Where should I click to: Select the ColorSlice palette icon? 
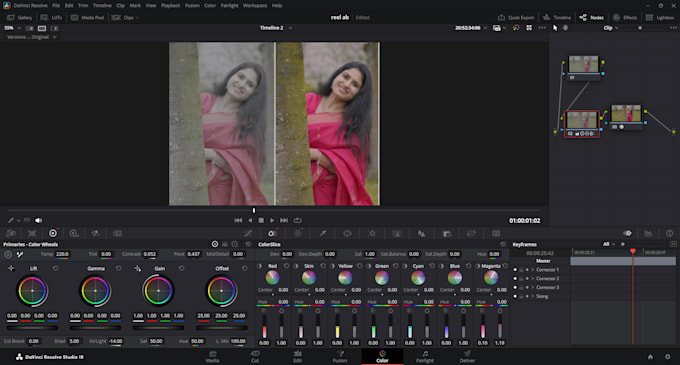(x=272, y=233)
